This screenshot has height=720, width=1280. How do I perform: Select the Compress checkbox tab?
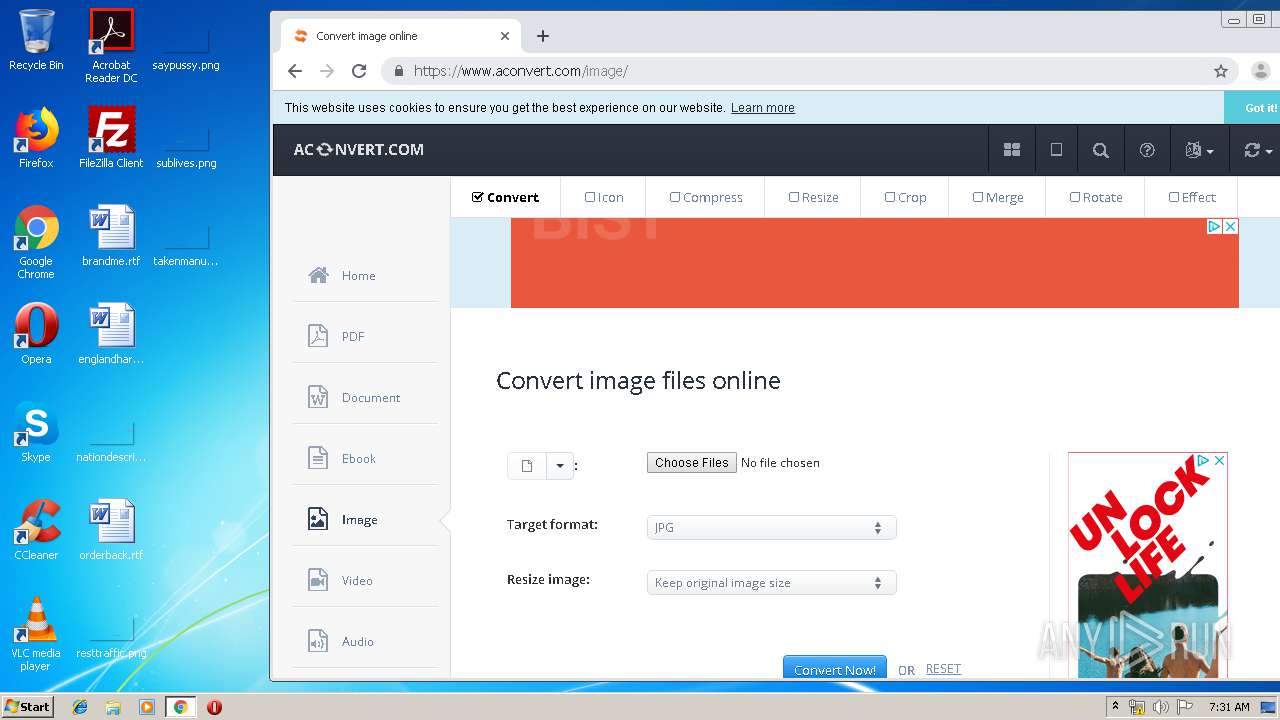click(706, 197)
